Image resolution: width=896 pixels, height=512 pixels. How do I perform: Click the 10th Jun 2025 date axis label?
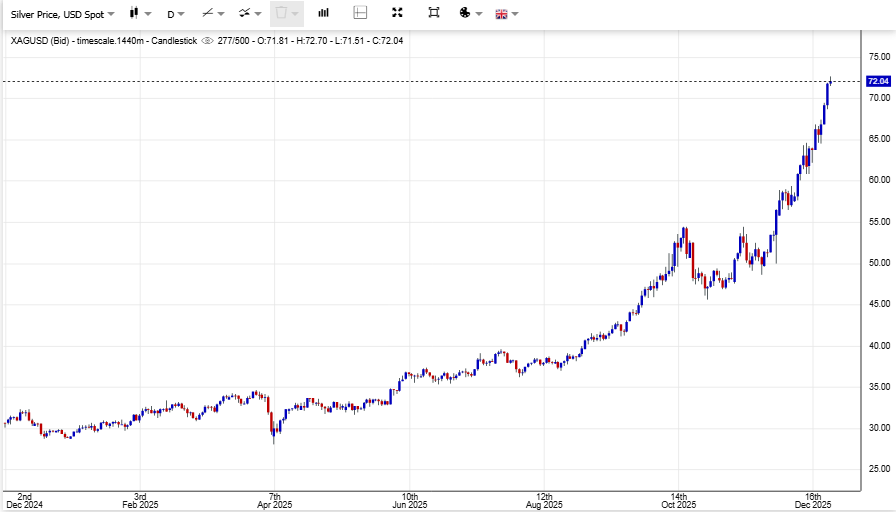410,501
